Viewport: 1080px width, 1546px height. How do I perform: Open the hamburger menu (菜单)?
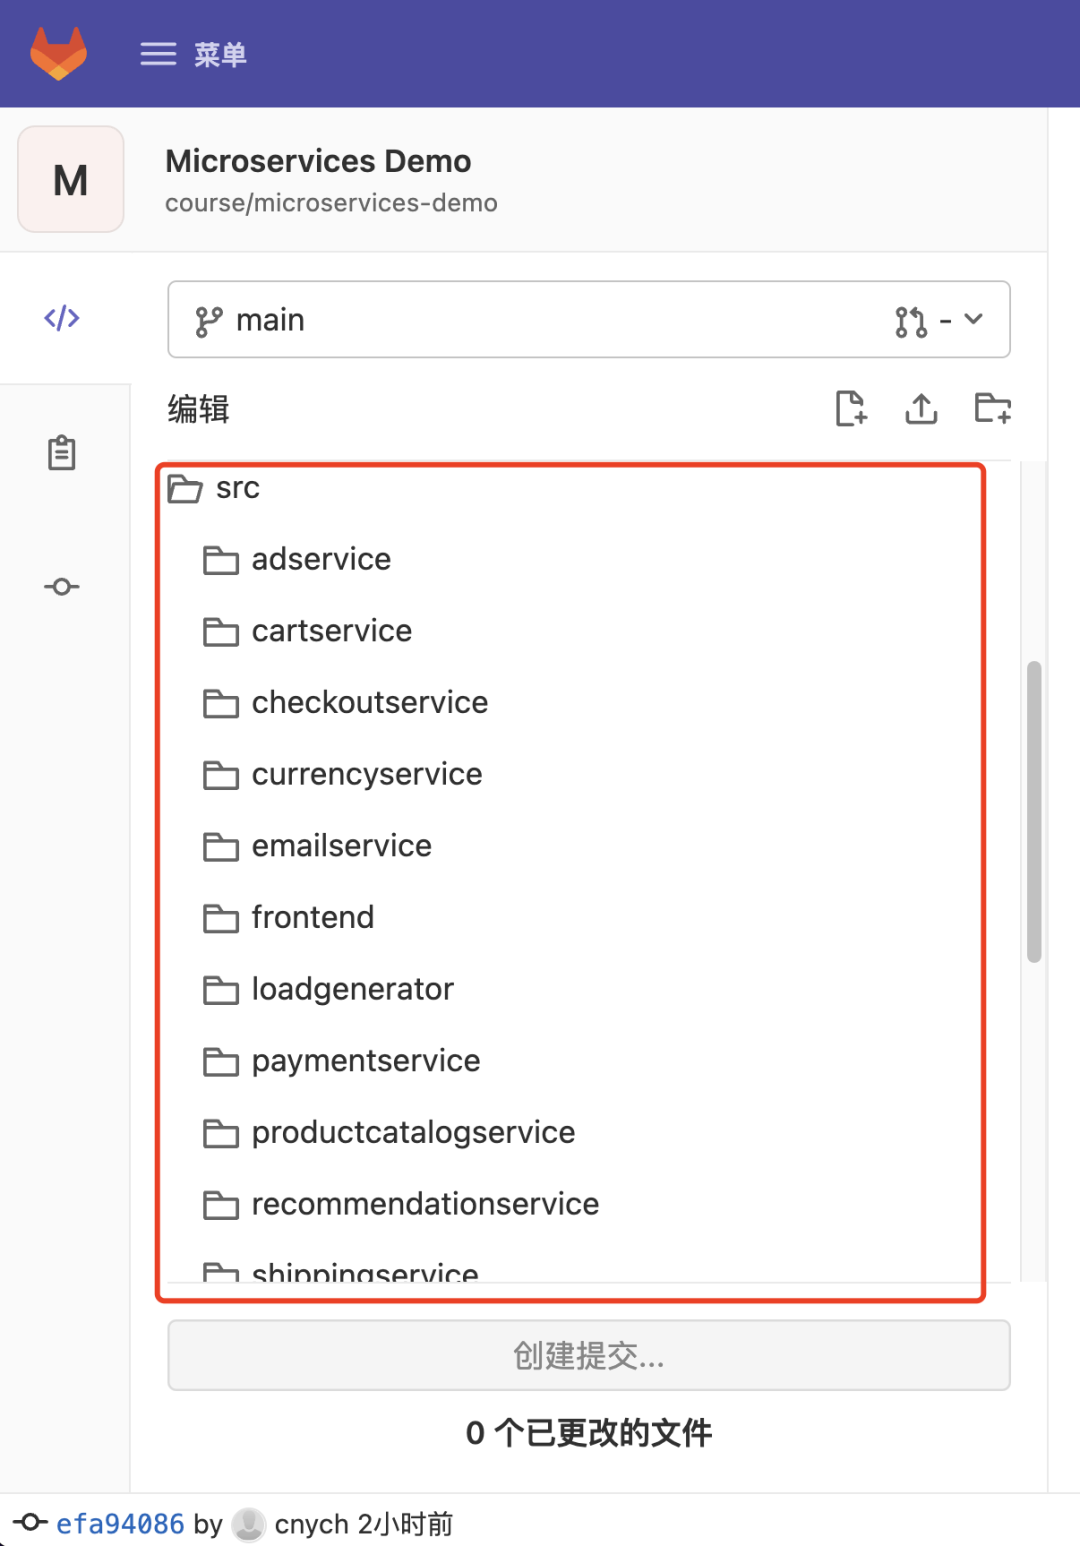point(193,54)
